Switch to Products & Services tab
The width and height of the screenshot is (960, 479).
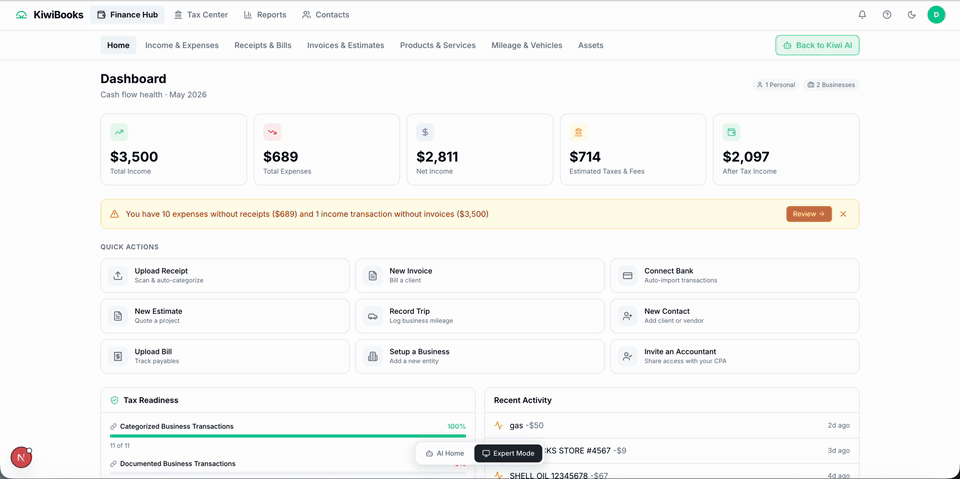click(438, 45)
